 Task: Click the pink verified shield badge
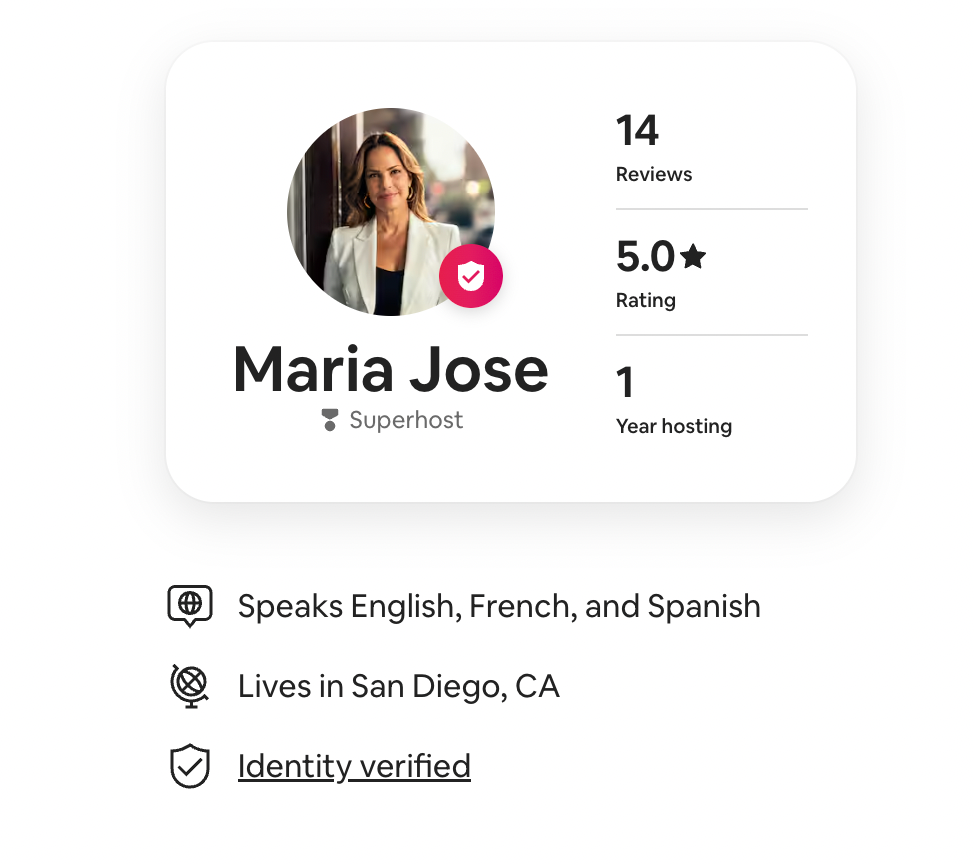click(x=471, y=276)
